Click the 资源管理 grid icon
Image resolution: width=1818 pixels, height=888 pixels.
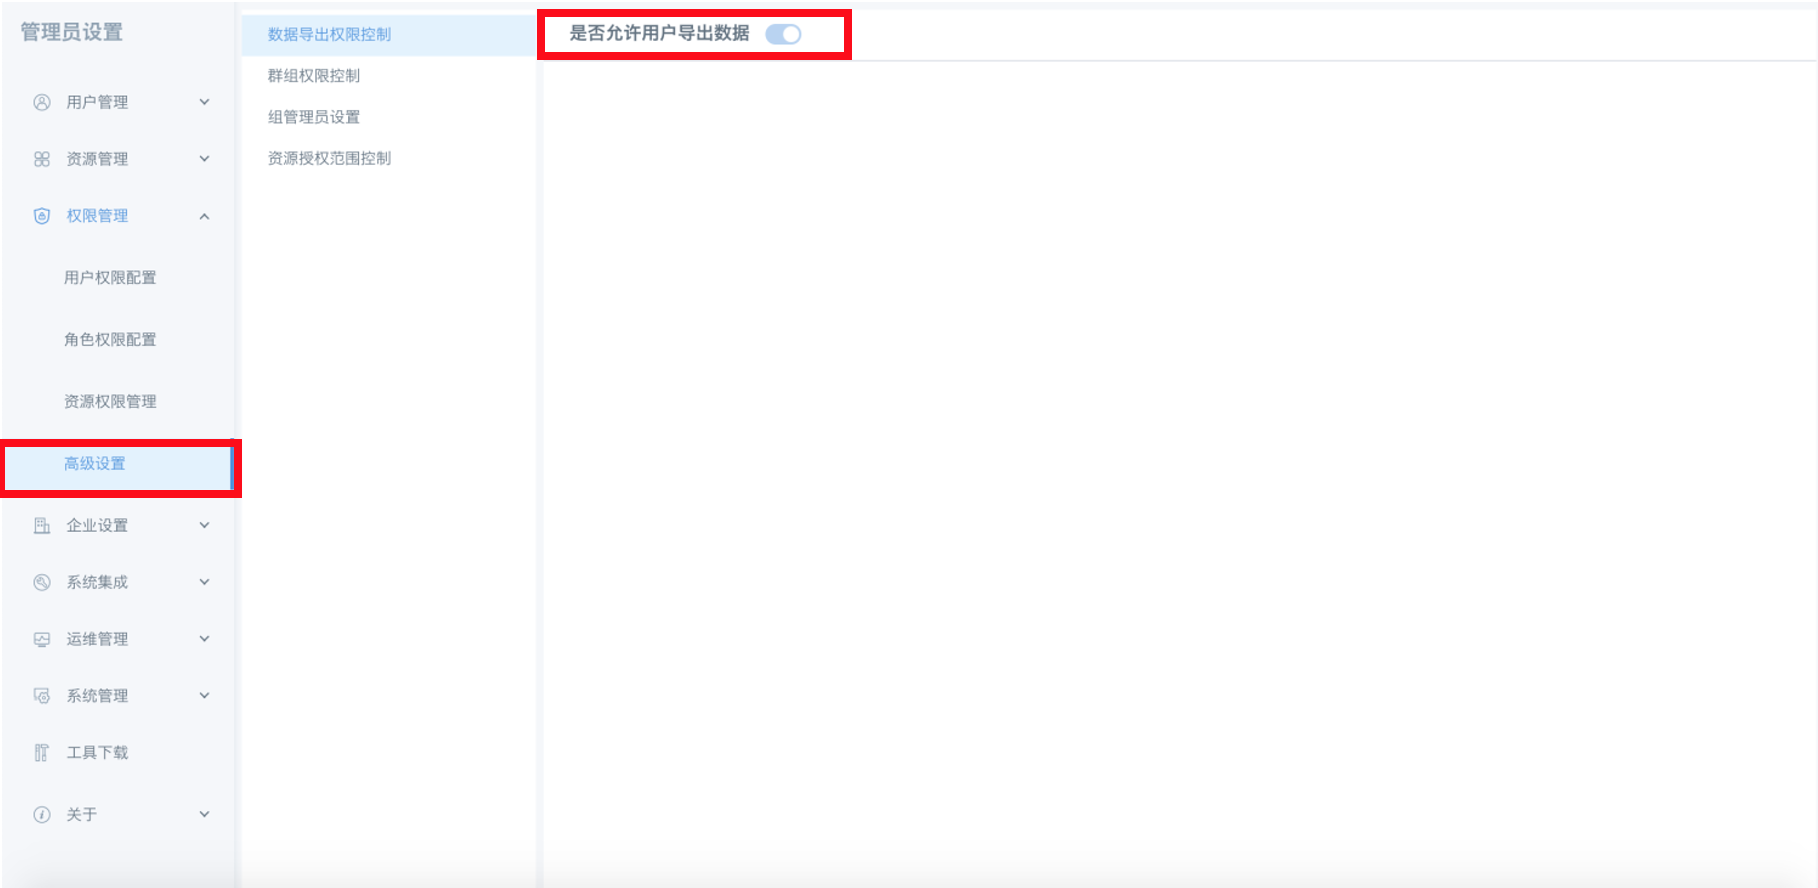(x=42, y=159)
